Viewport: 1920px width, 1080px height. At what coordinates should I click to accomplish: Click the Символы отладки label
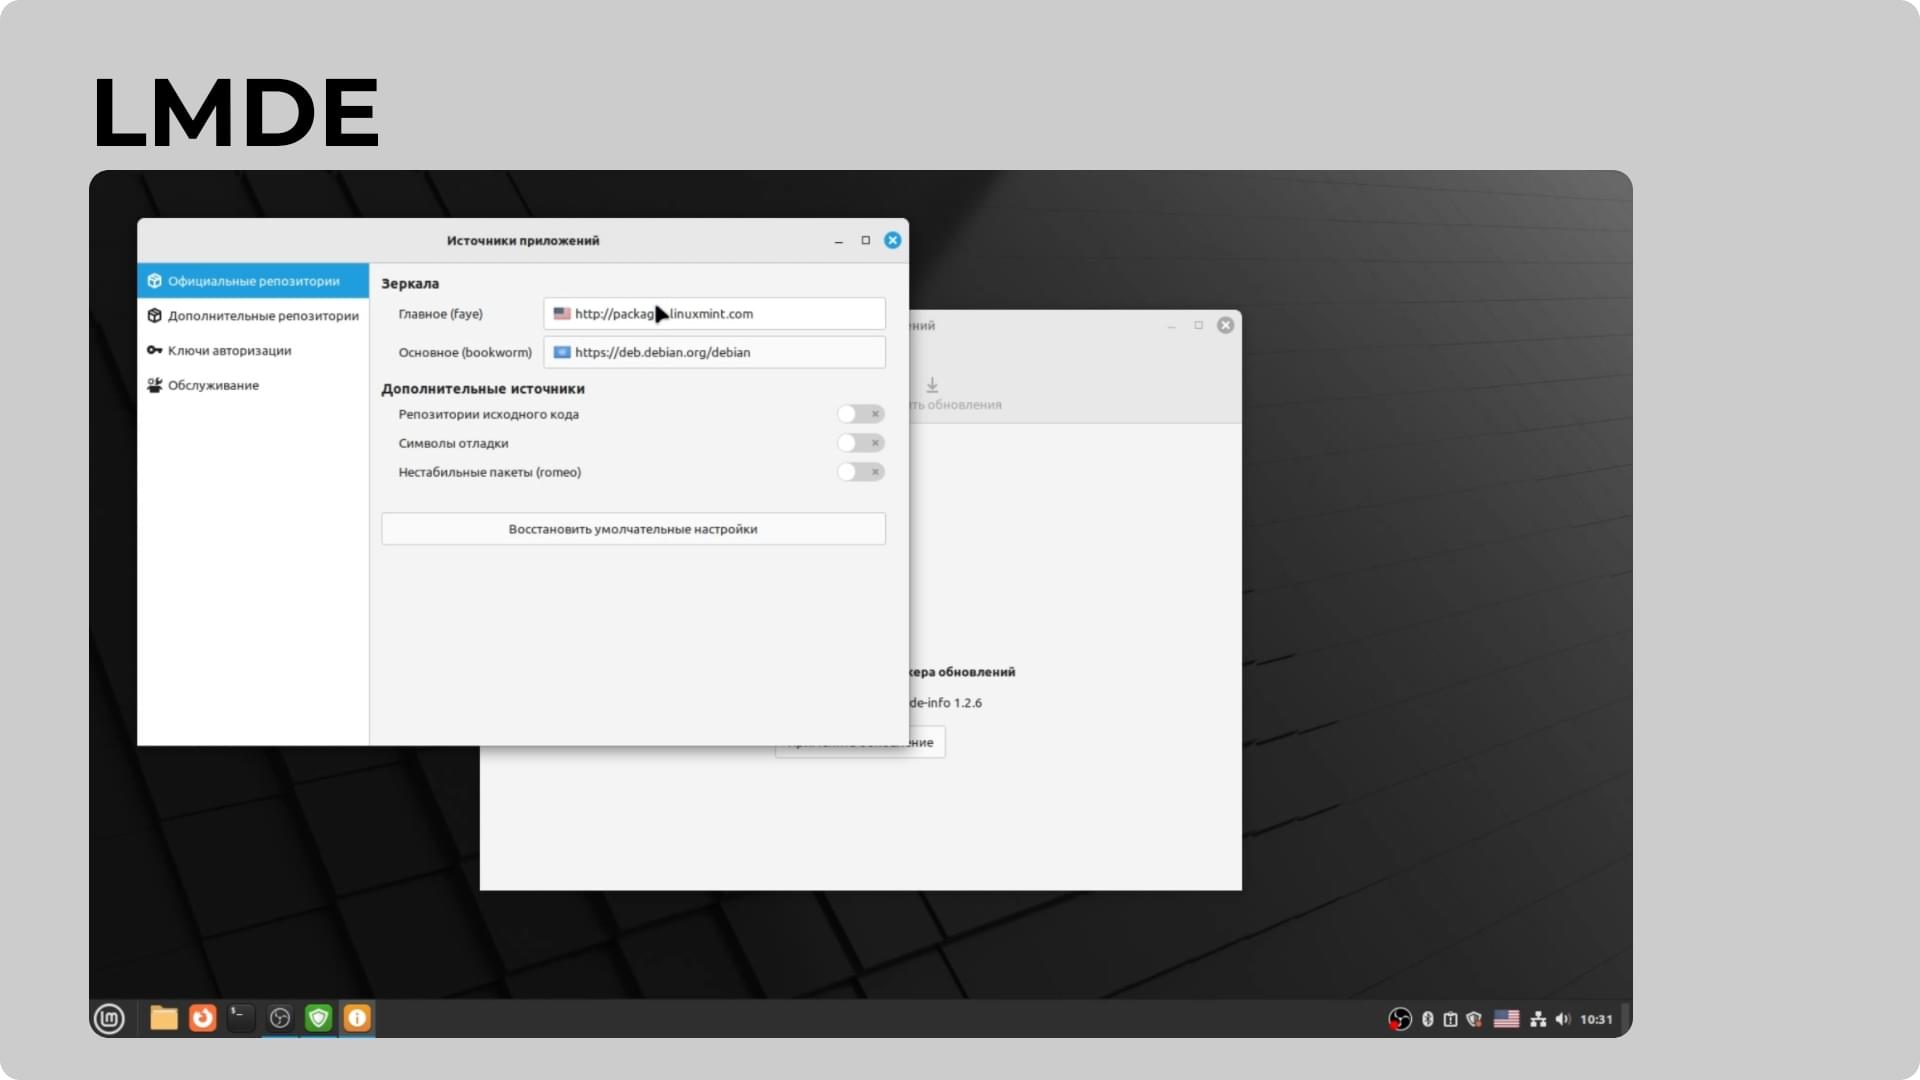(453, 443)
